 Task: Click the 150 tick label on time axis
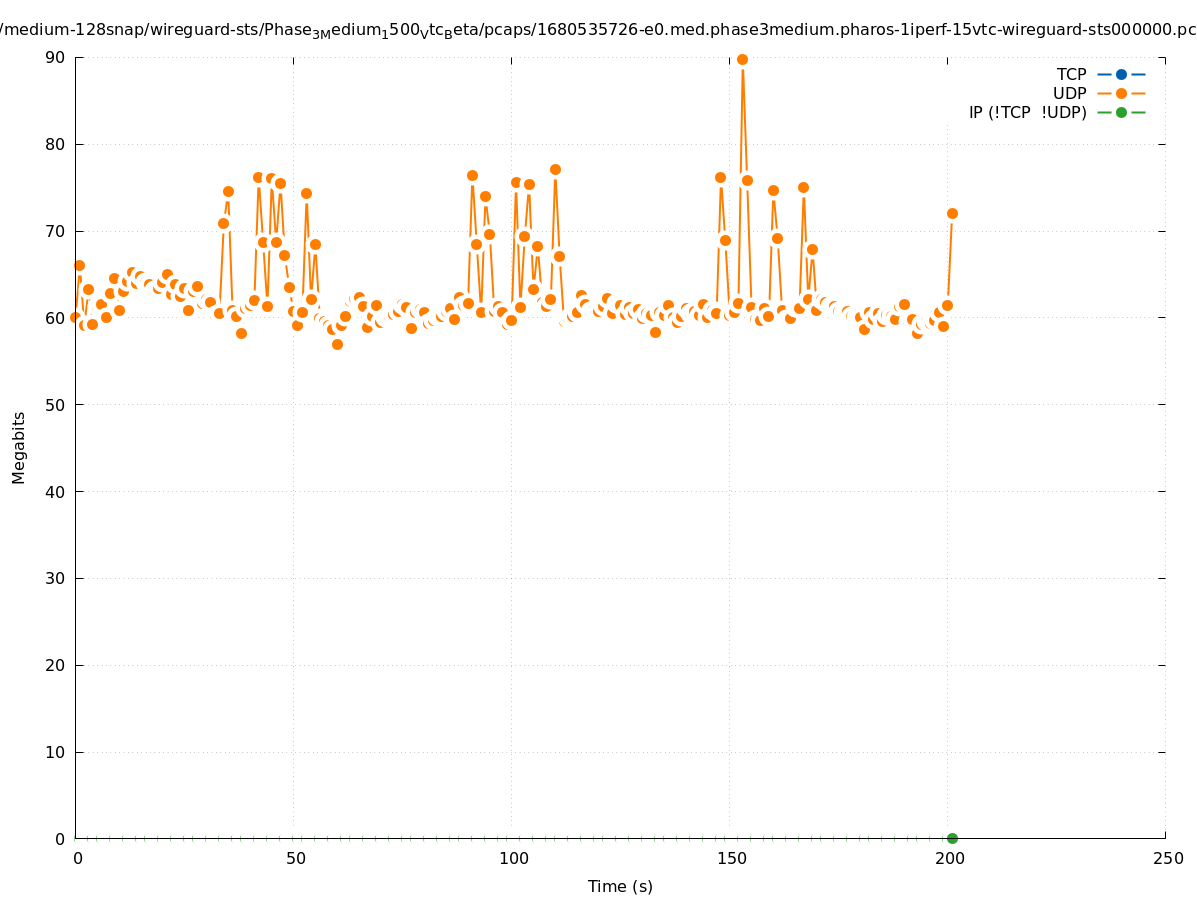(x=731, y=859)
